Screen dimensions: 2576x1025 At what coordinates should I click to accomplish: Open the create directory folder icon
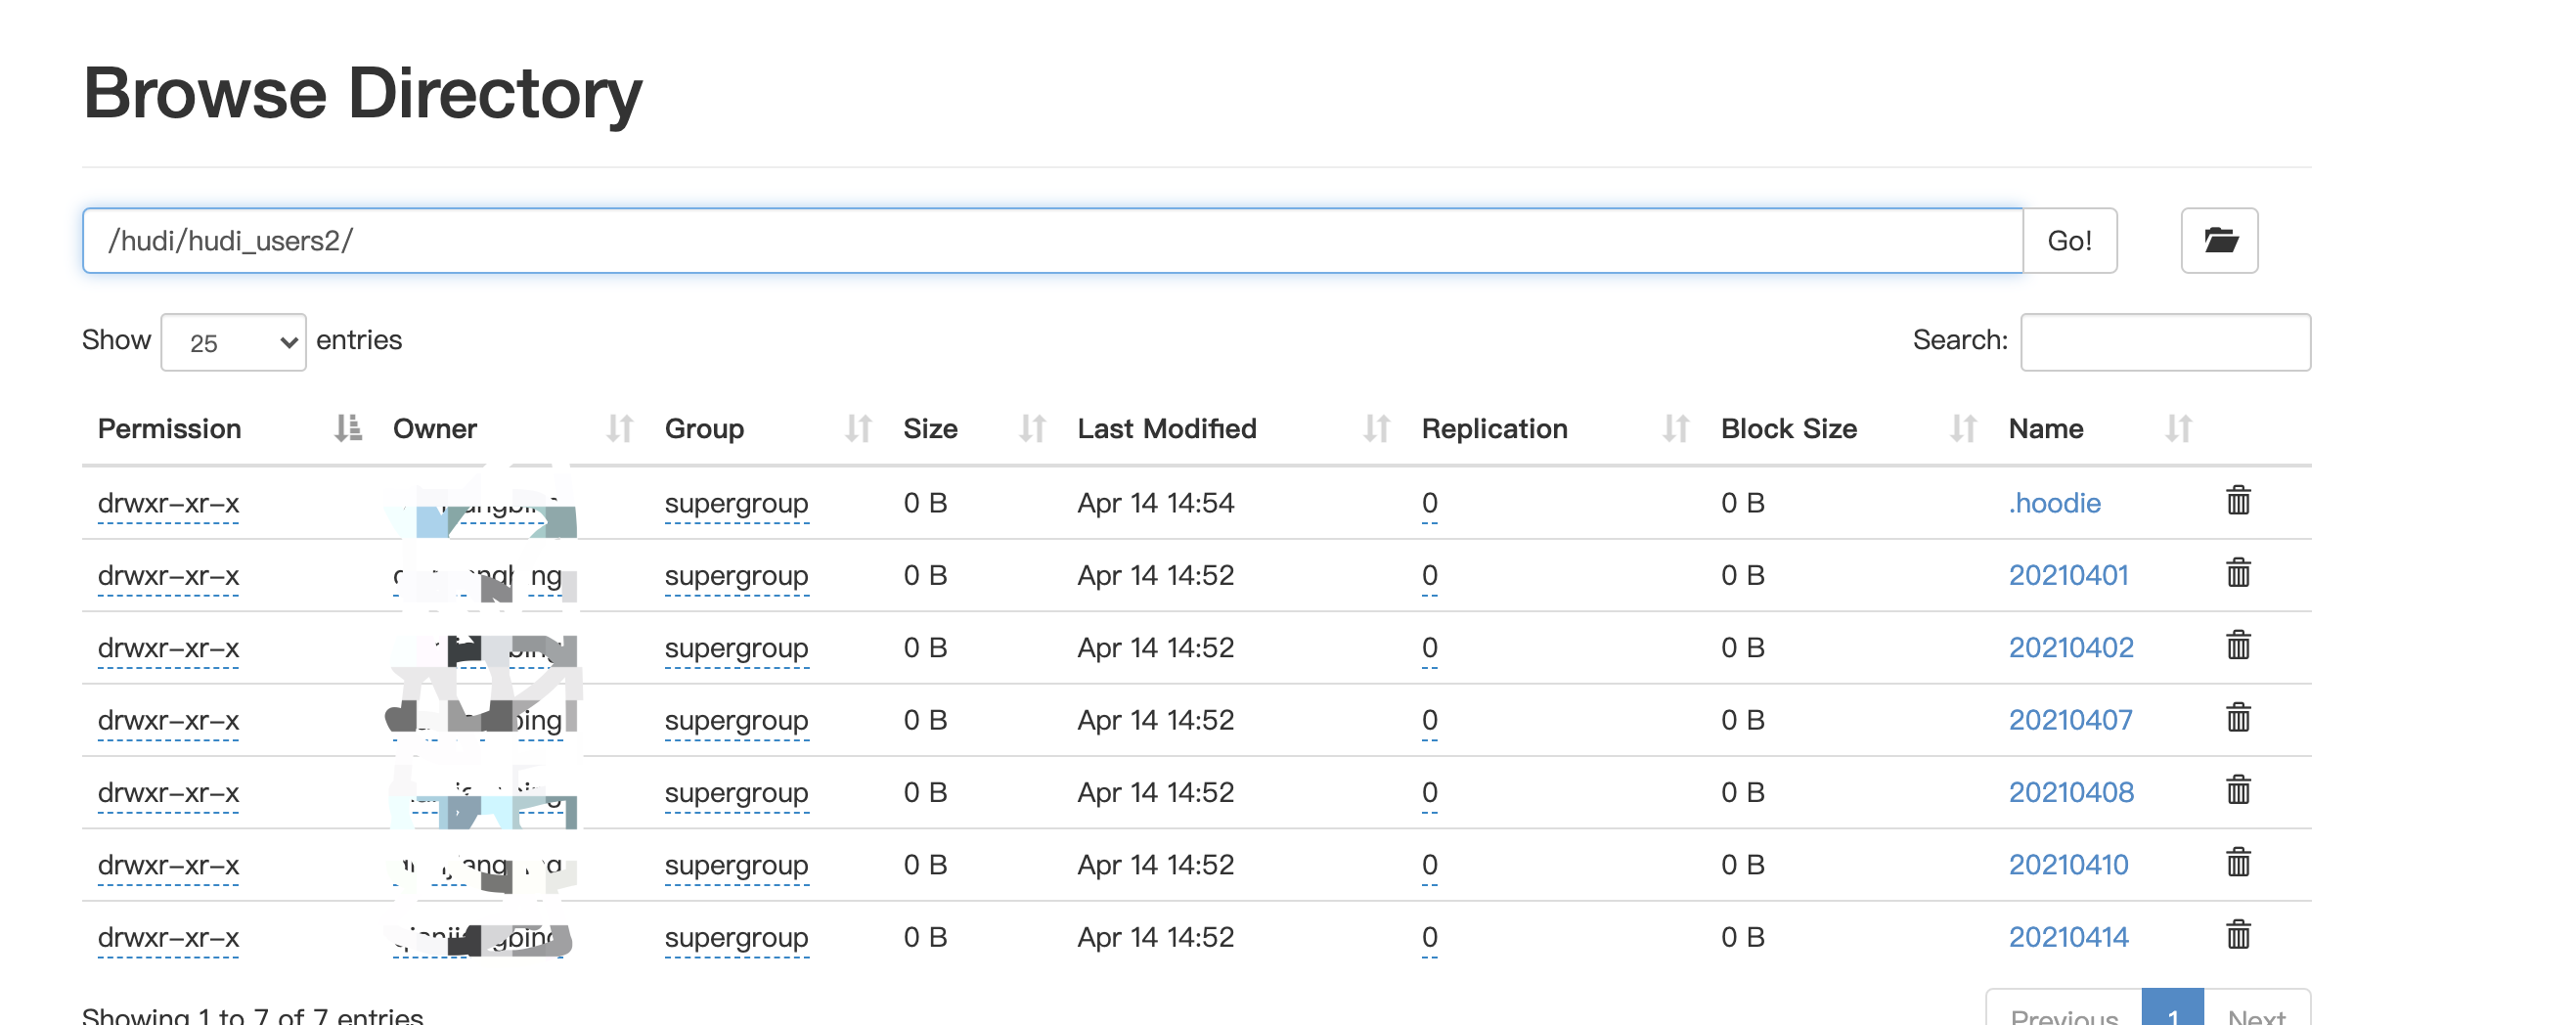click(2219, 240)
